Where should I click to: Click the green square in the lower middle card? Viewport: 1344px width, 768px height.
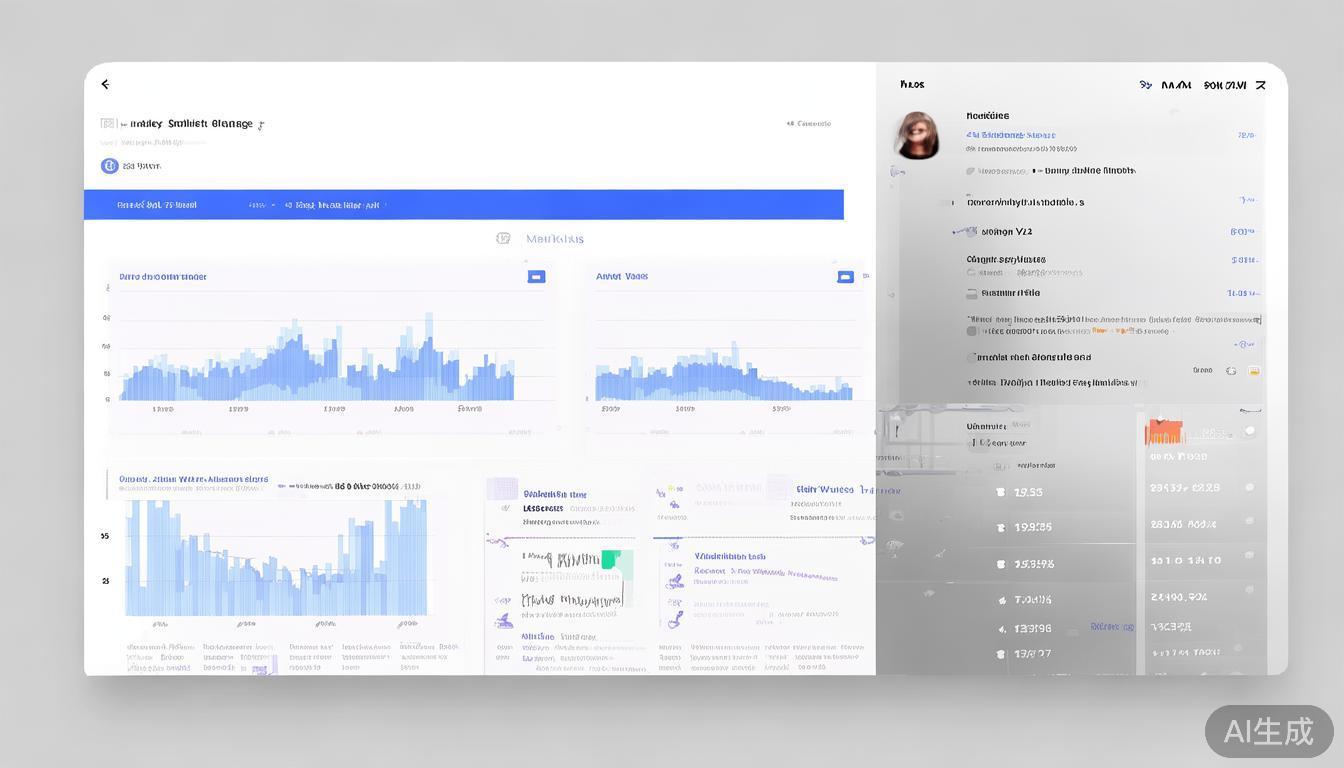[x=610, y=559]
